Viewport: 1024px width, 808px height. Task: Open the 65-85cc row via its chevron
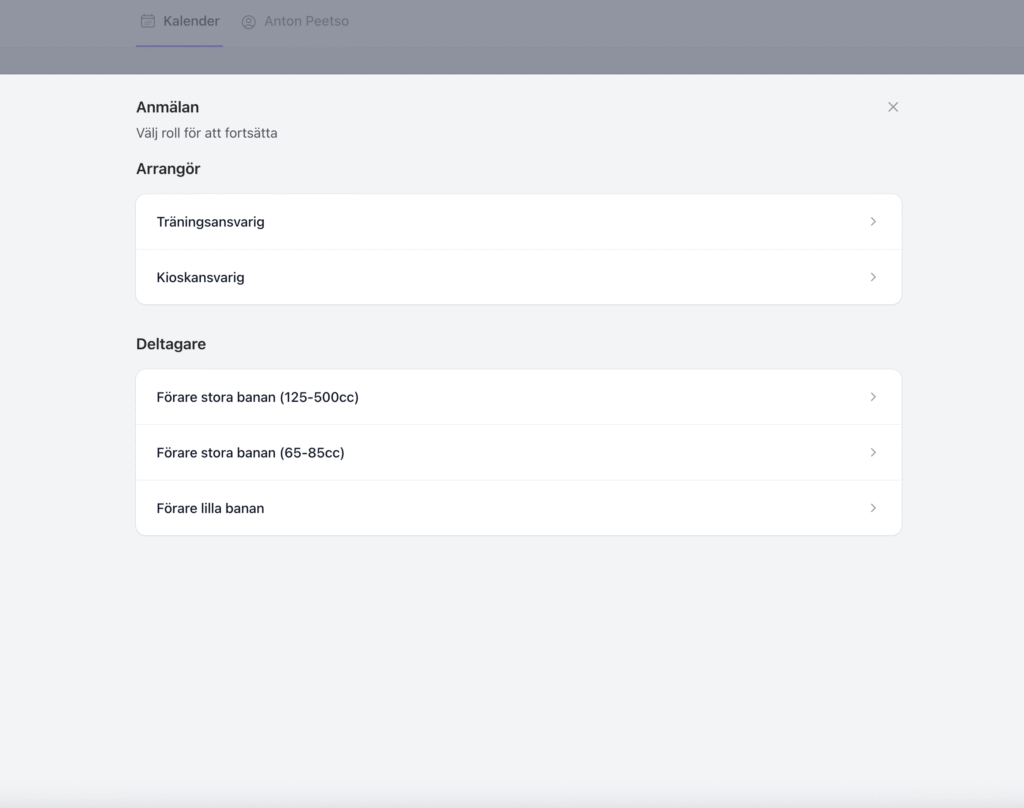click(x=873, y=453)
